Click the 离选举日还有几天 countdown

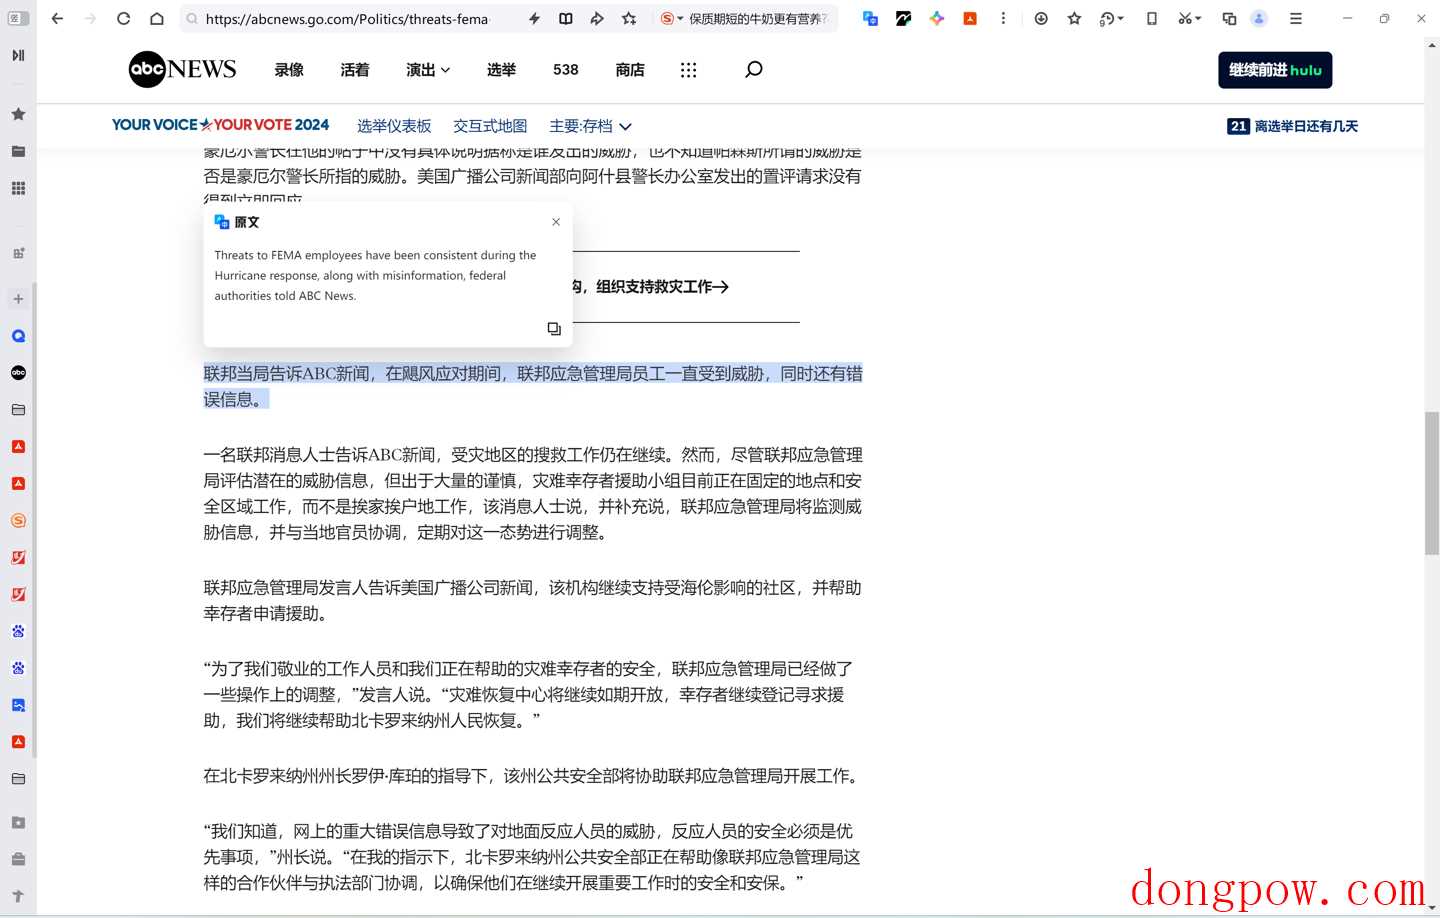click(1292, 126)
